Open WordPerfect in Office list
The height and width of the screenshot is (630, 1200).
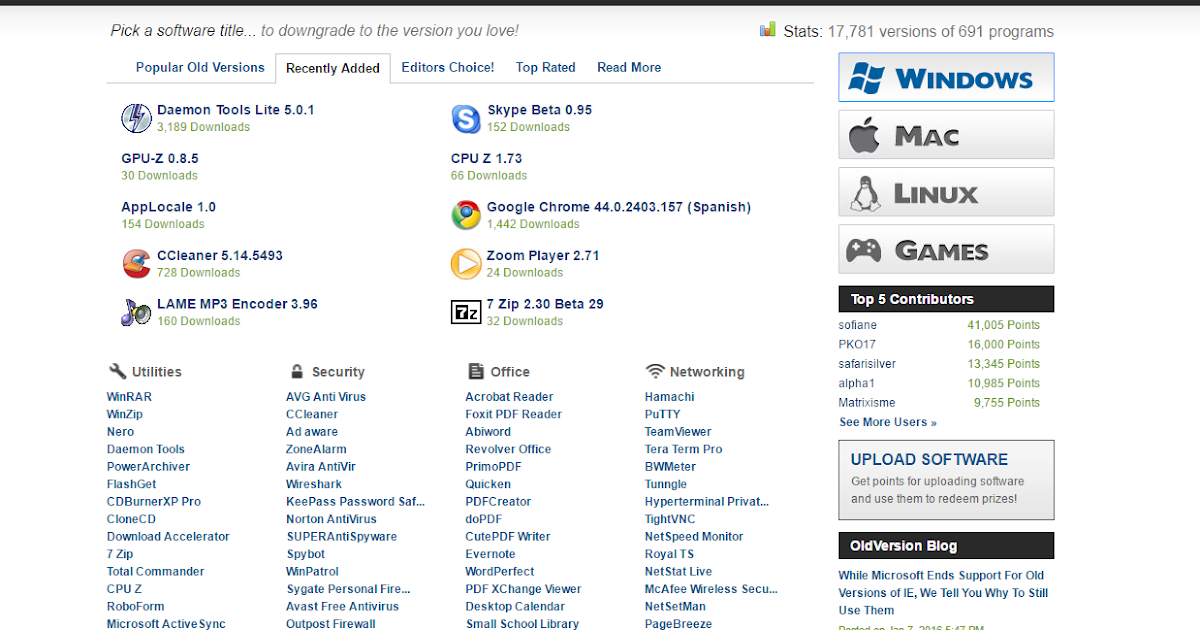coord(500,572)
